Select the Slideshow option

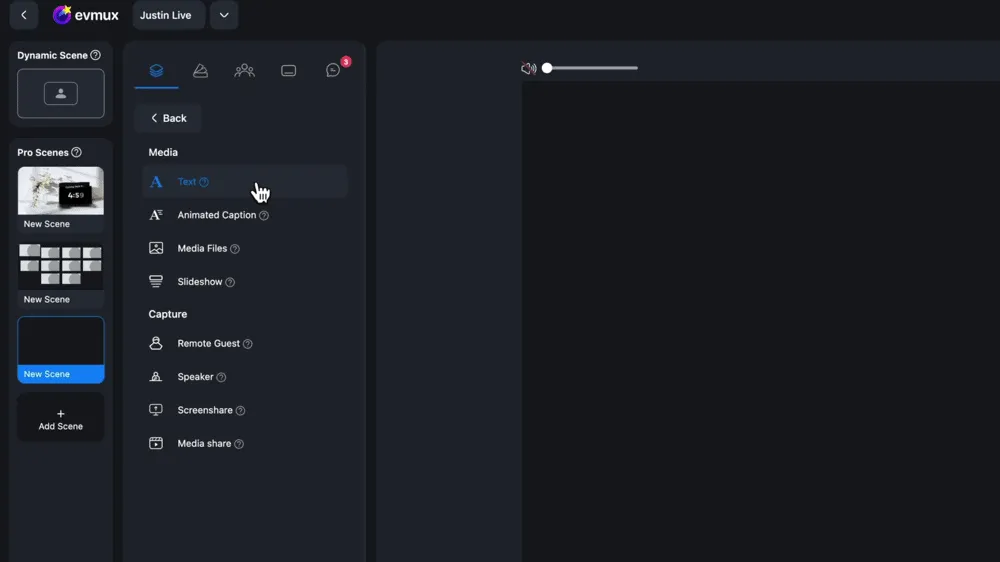pyautogui.click(x=199, y=282)
